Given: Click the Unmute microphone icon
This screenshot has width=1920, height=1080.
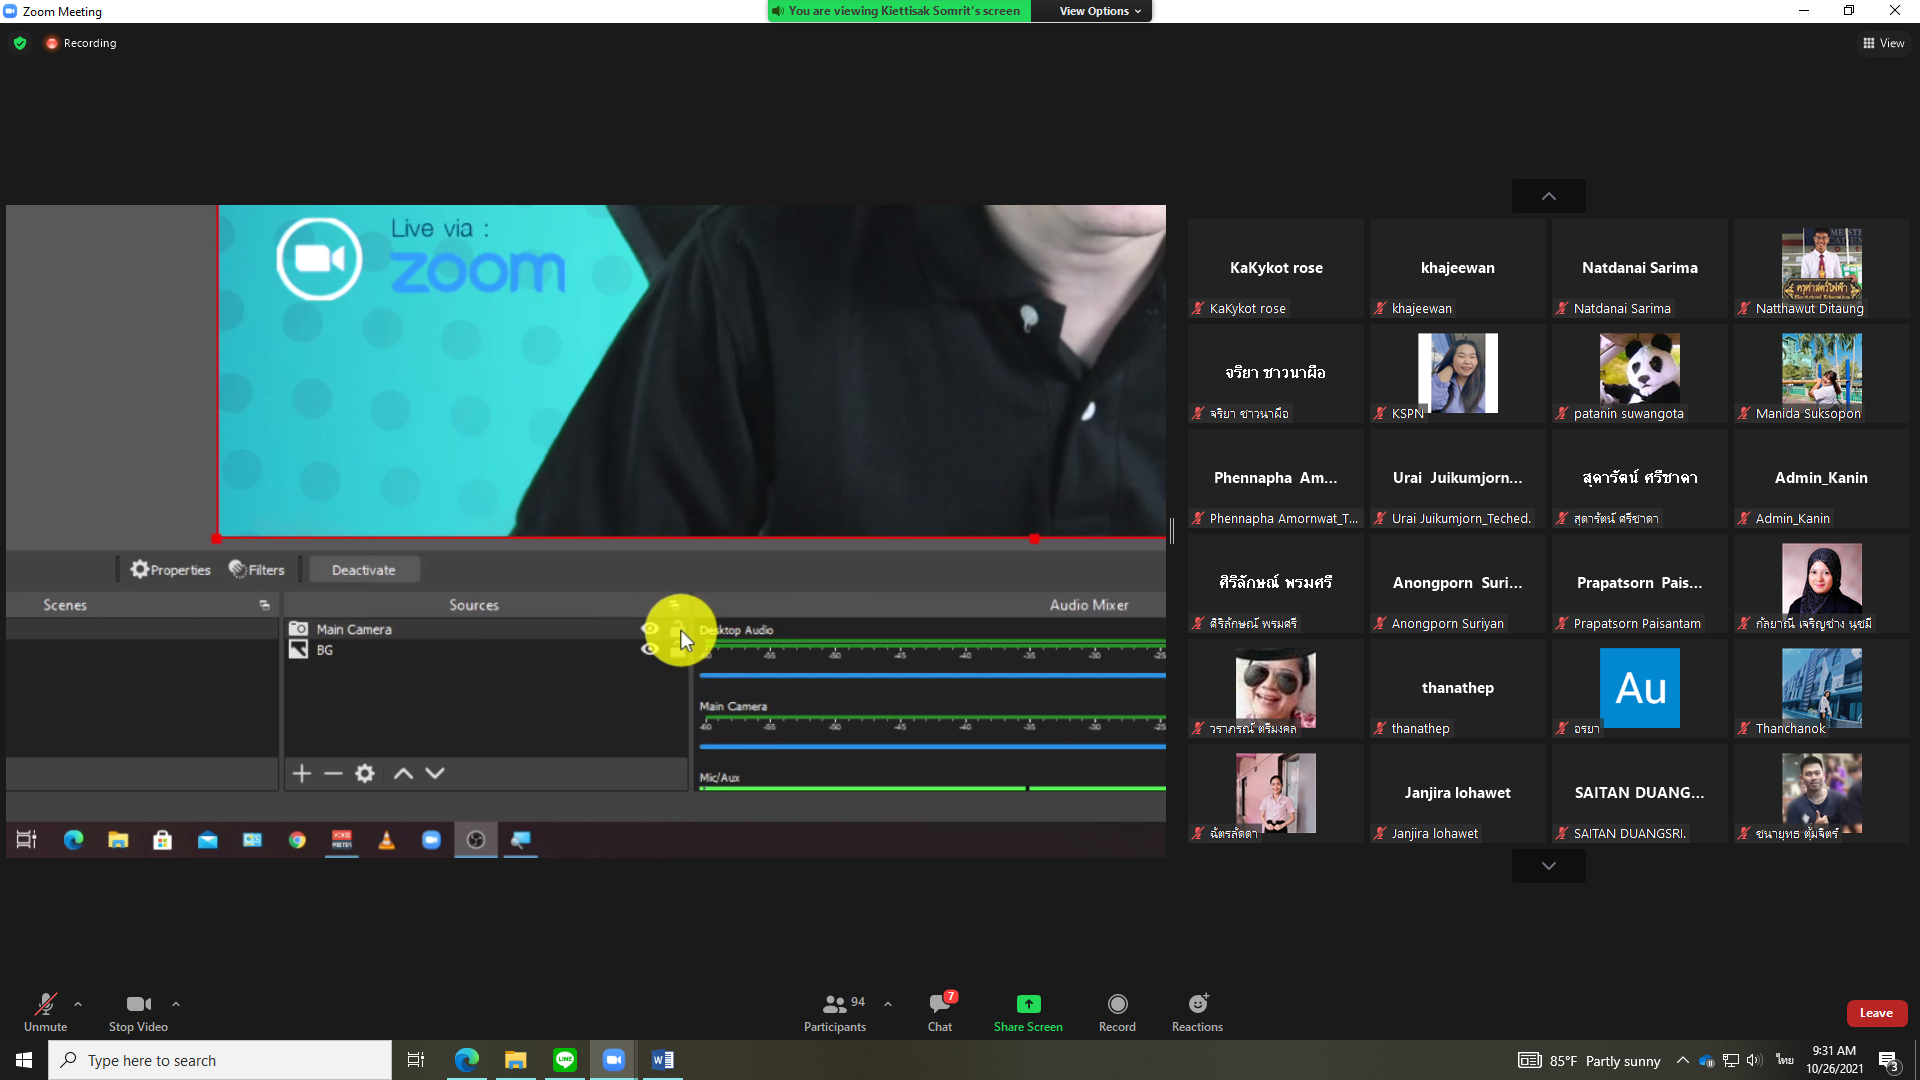Looking at the screenshot, I should coord(45,1004).
